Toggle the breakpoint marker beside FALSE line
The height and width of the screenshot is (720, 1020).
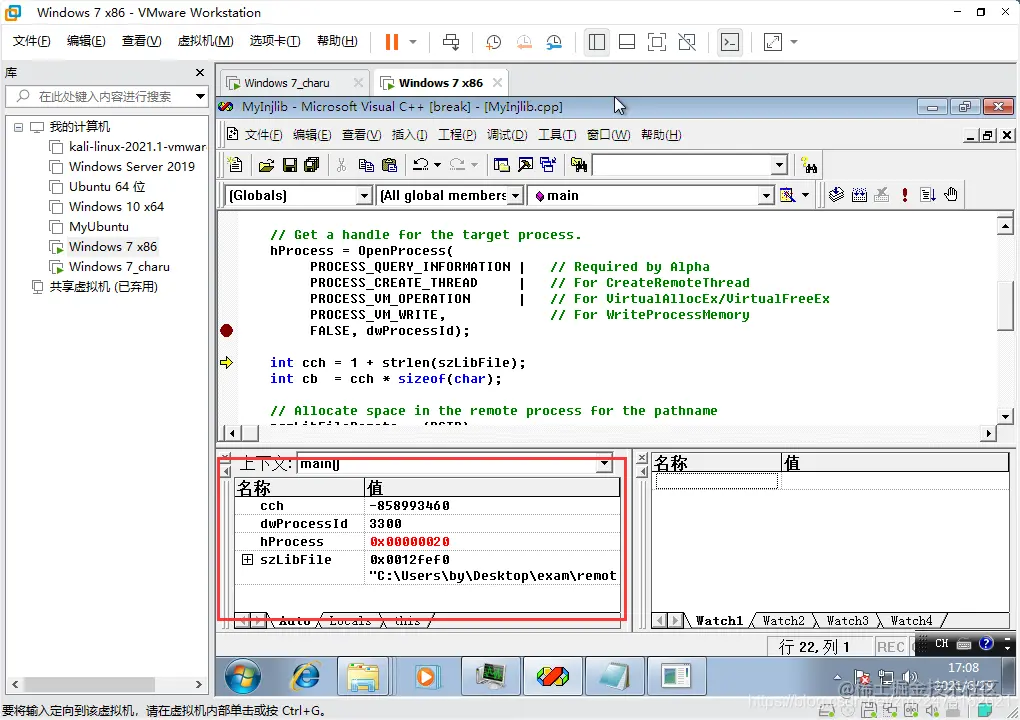pyautogui.click(x=226, y=330)
